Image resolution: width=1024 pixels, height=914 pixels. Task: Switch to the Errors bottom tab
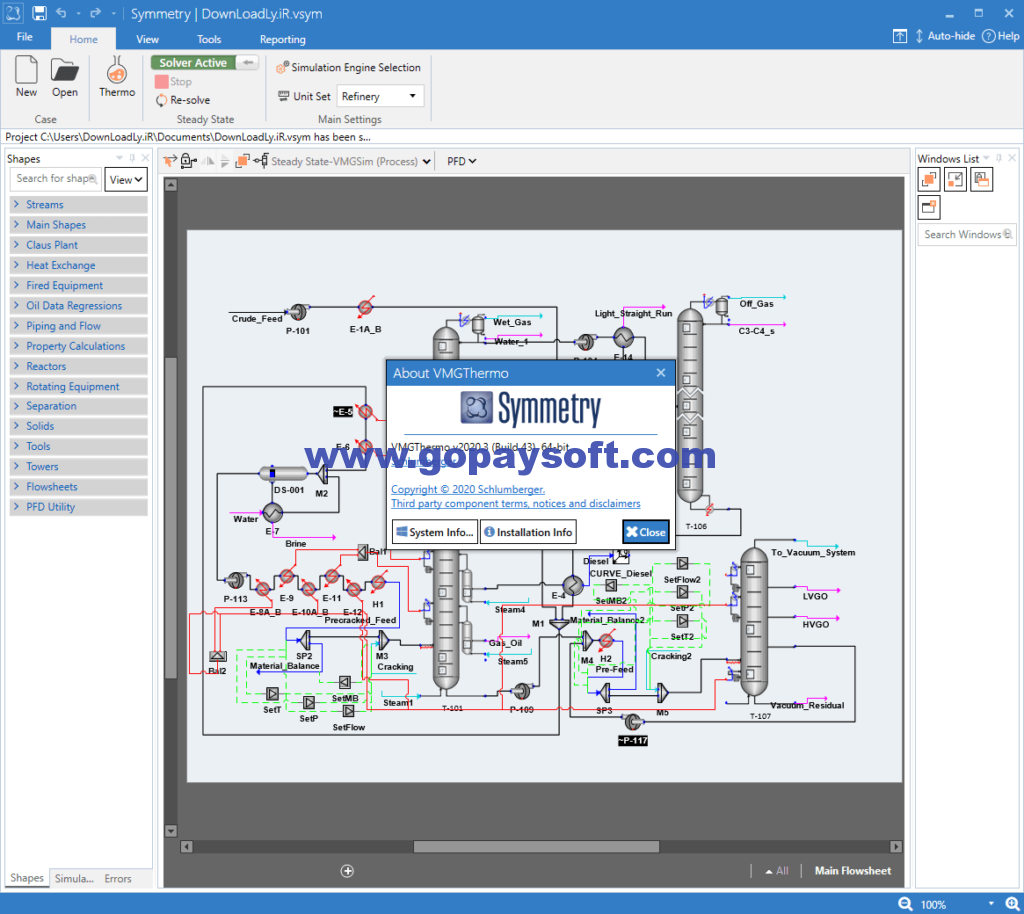point(118,879)
